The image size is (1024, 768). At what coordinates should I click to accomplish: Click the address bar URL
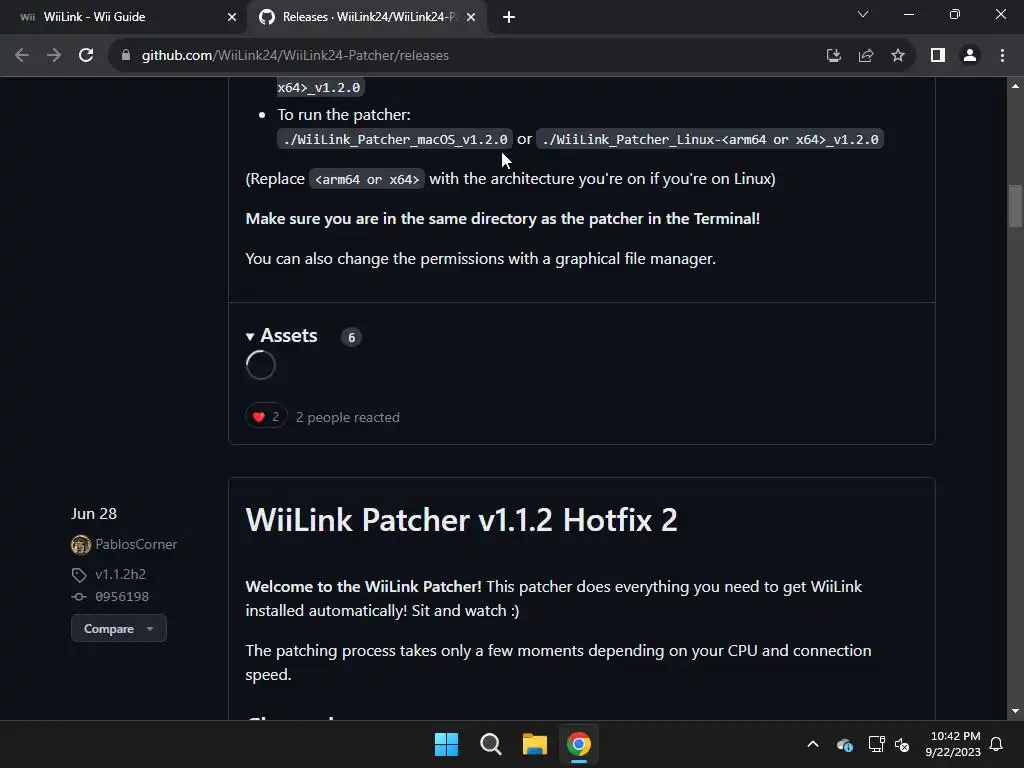point(295,56)
